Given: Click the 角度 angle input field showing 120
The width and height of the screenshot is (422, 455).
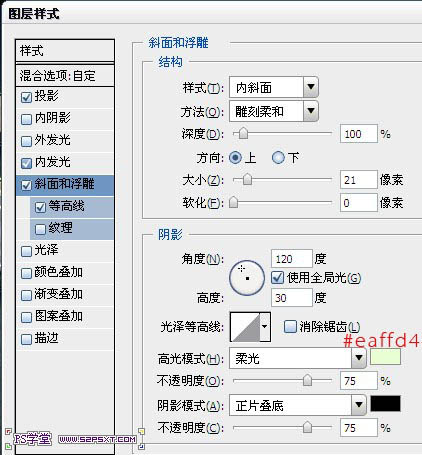Looking at the screenshot, I should coord(292,259).
